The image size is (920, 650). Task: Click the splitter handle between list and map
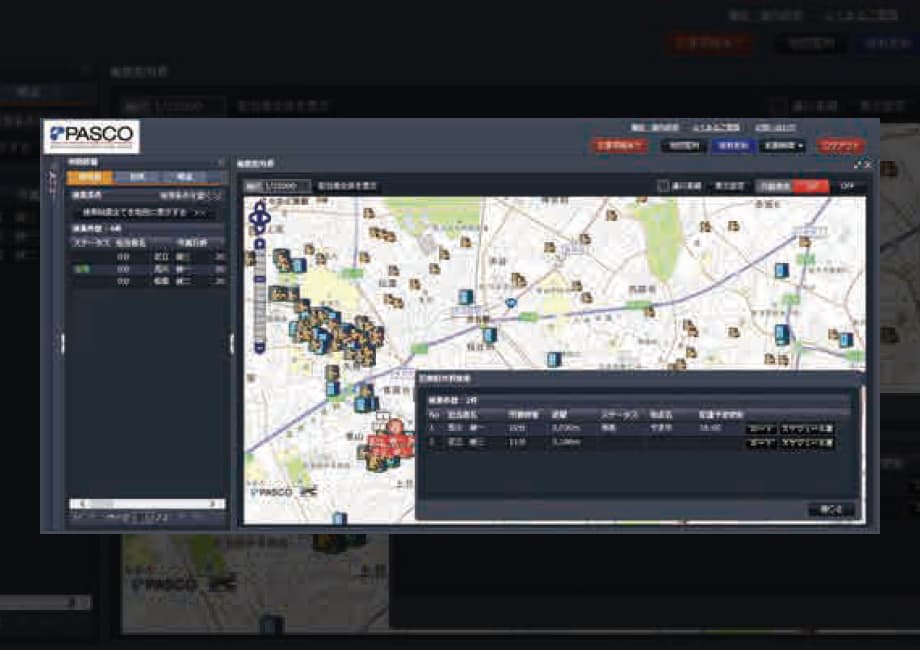[232, 344]
